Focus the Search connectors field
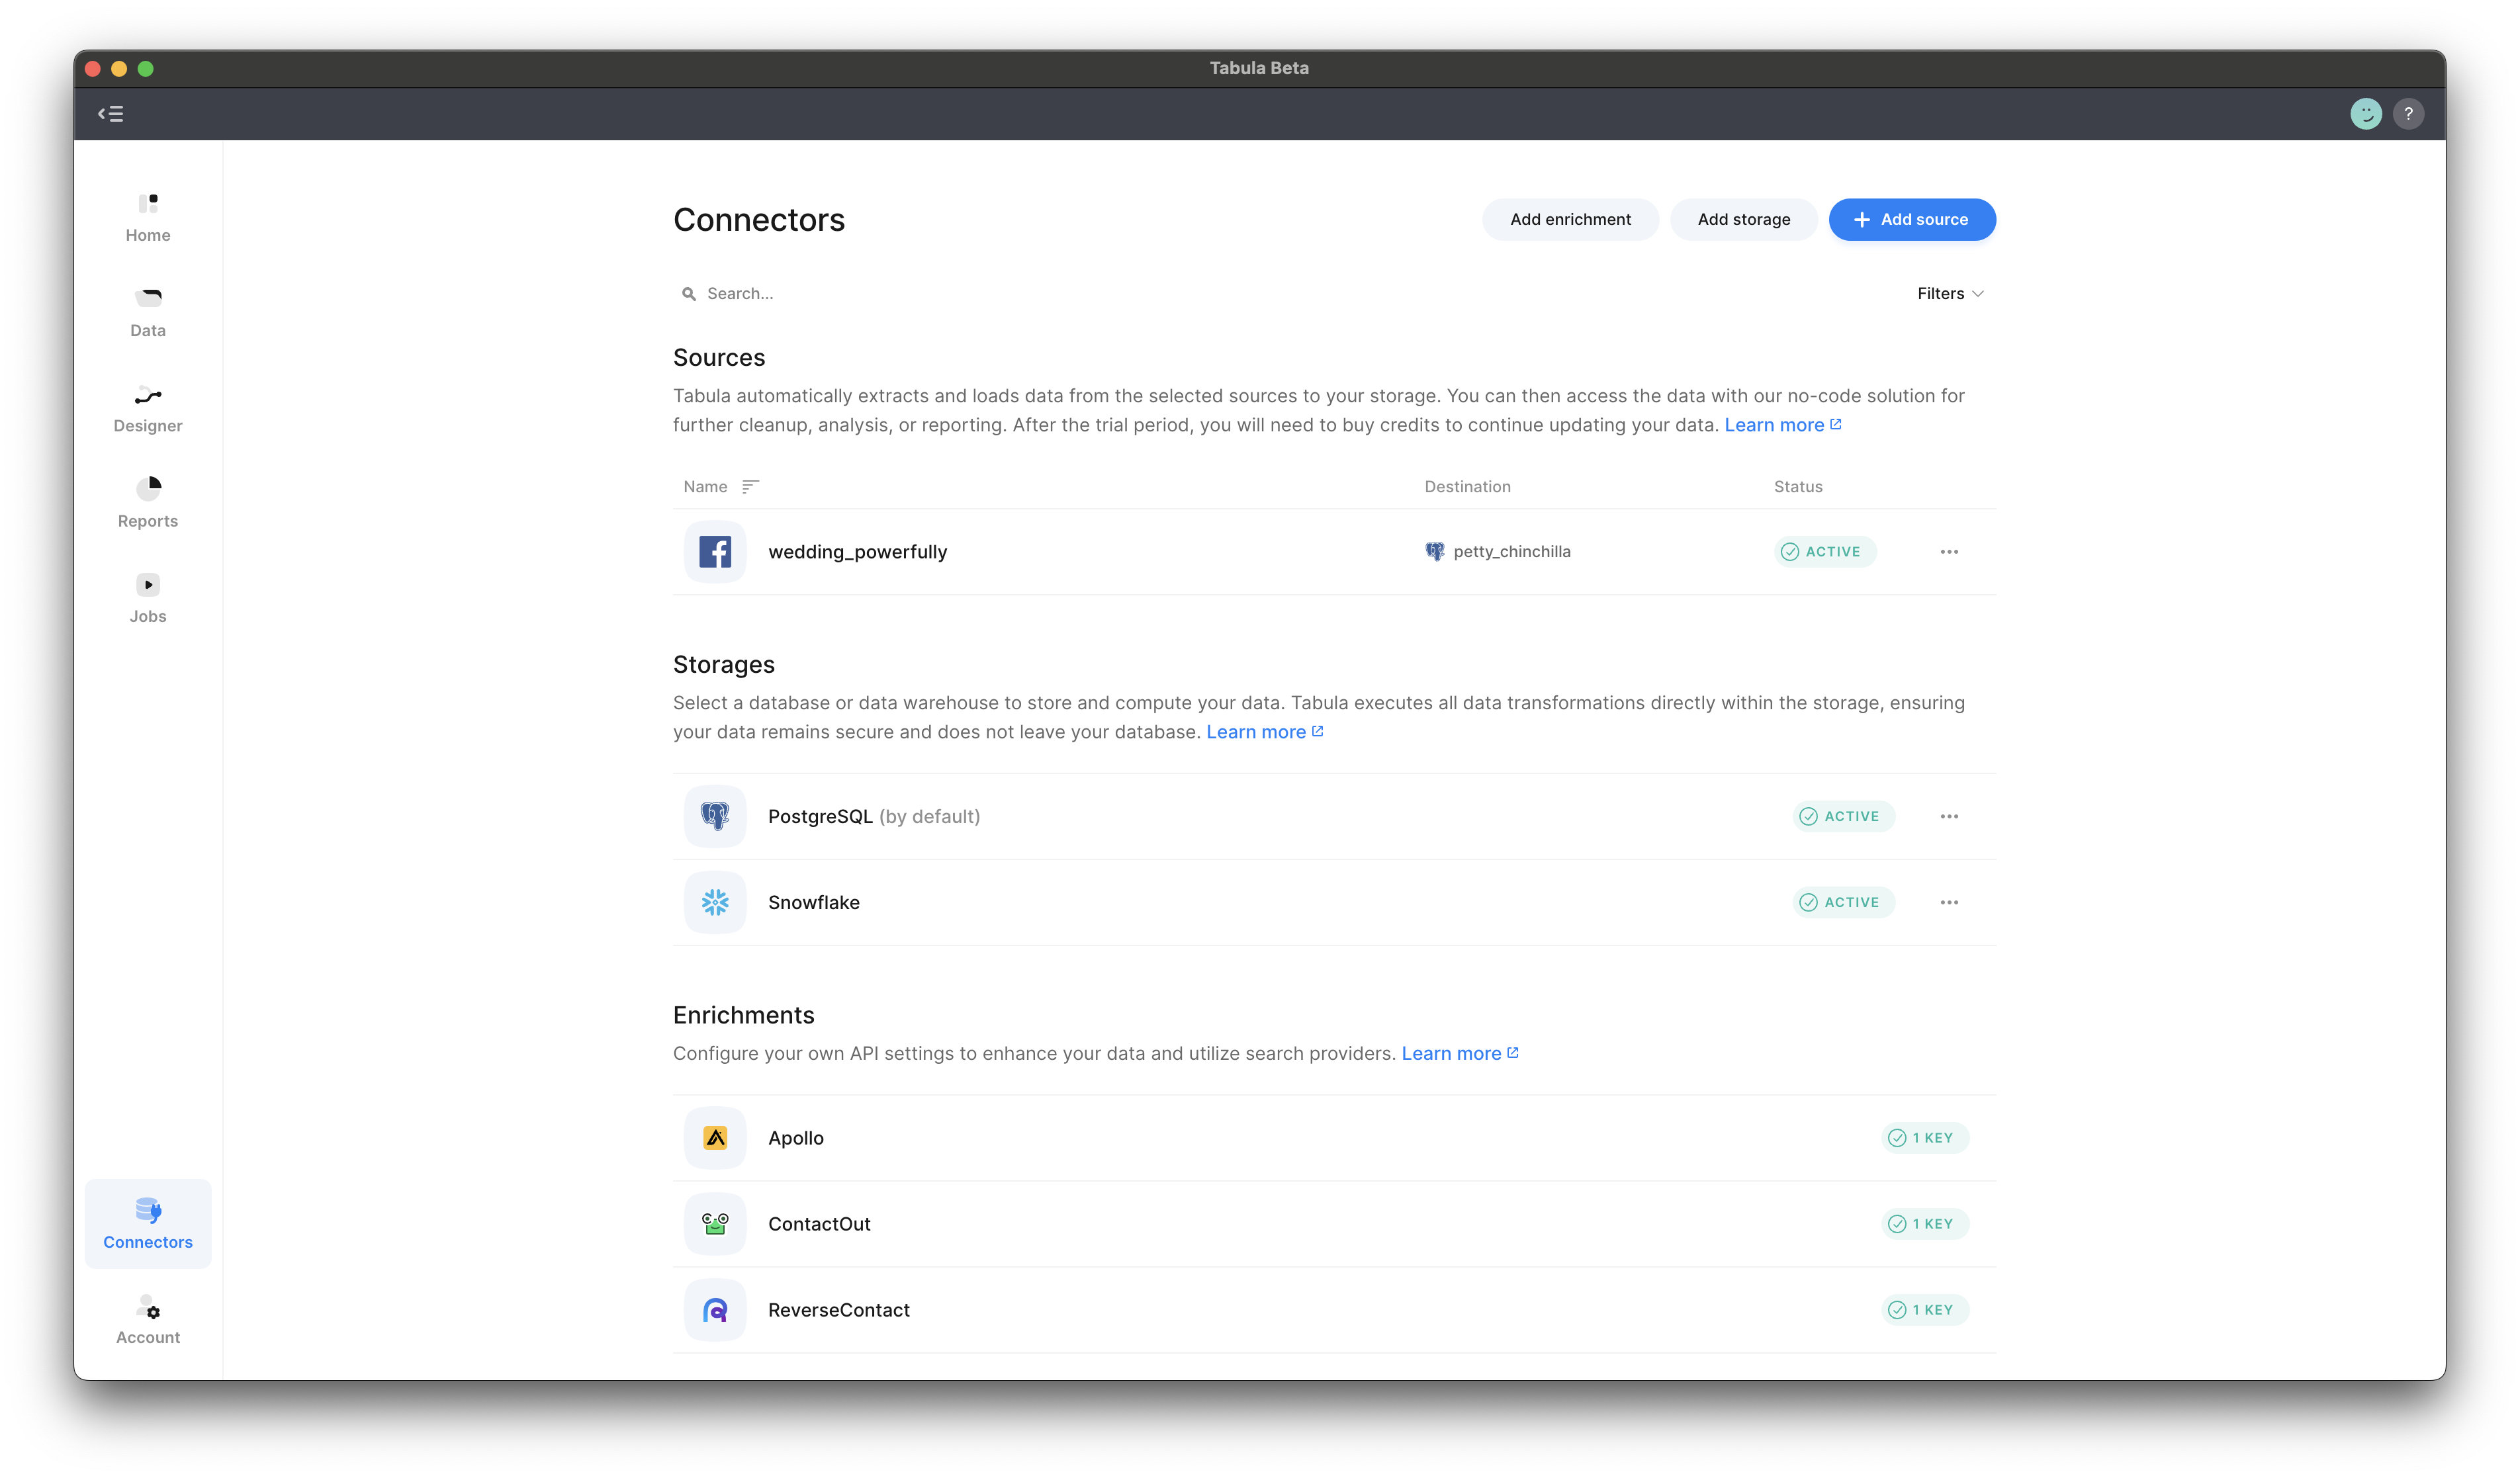2520x1478 pixels. 1000,294
